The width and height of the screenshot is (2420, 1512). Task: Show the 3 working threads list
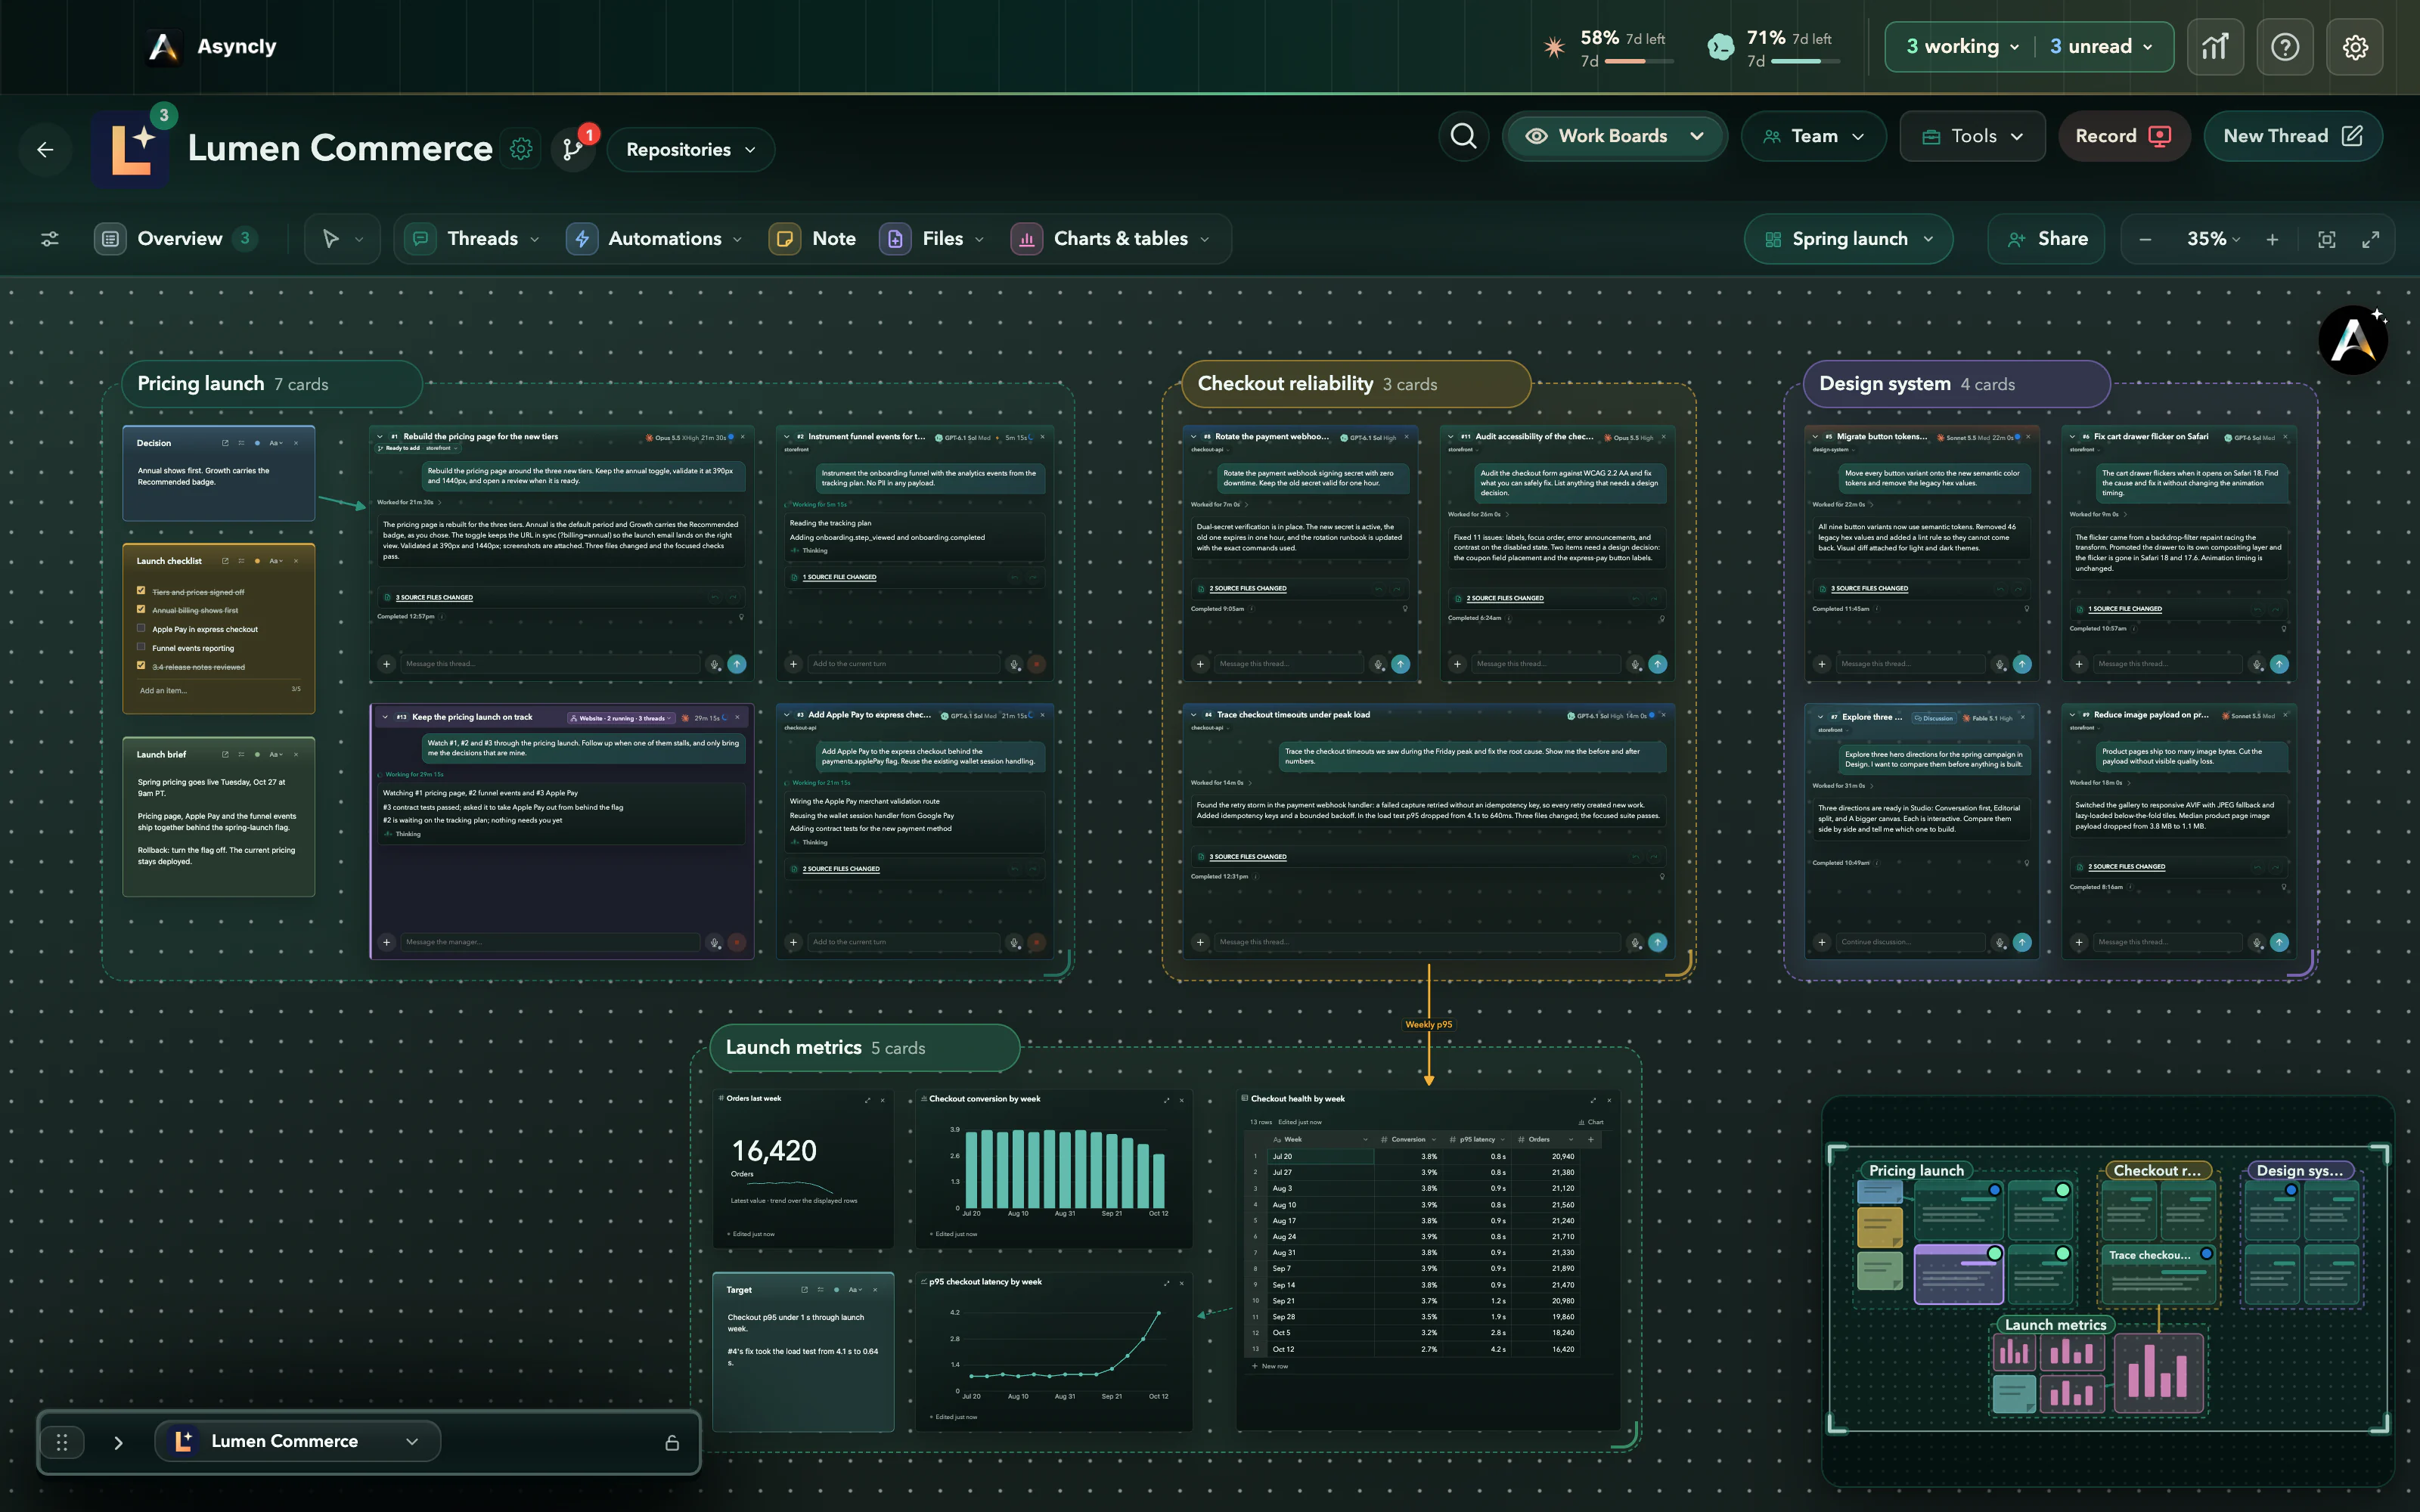1961,47
